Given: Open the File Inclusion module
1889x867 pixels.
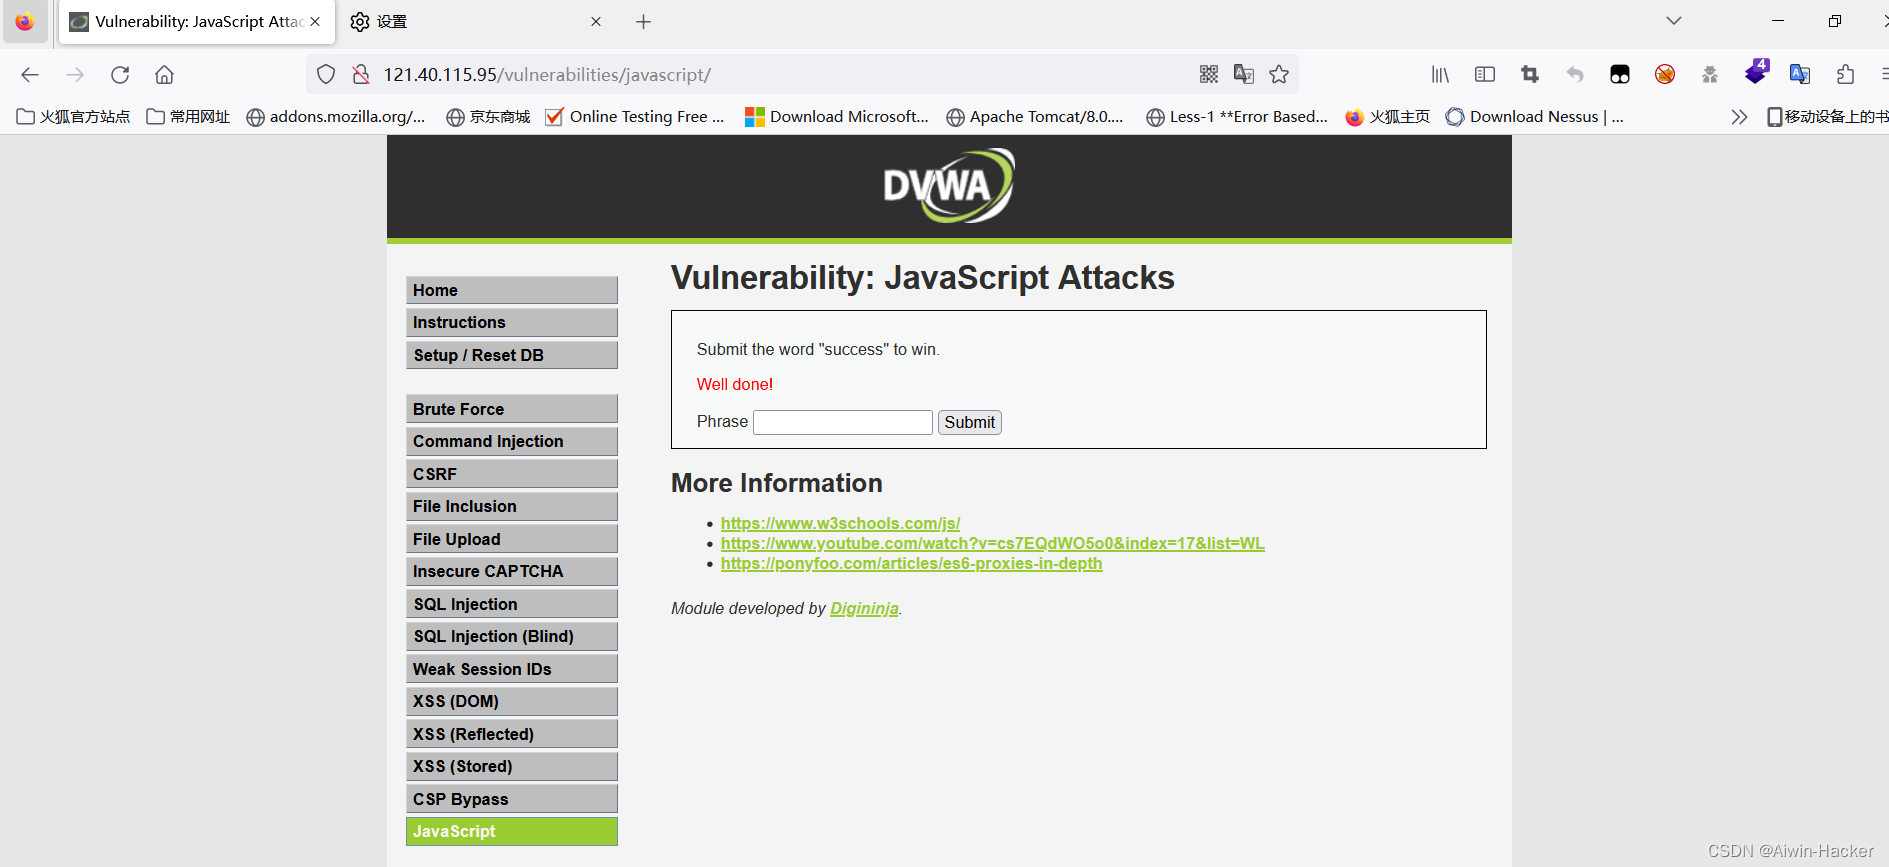Looking at the screenshot, I should (x=512, y=506).
